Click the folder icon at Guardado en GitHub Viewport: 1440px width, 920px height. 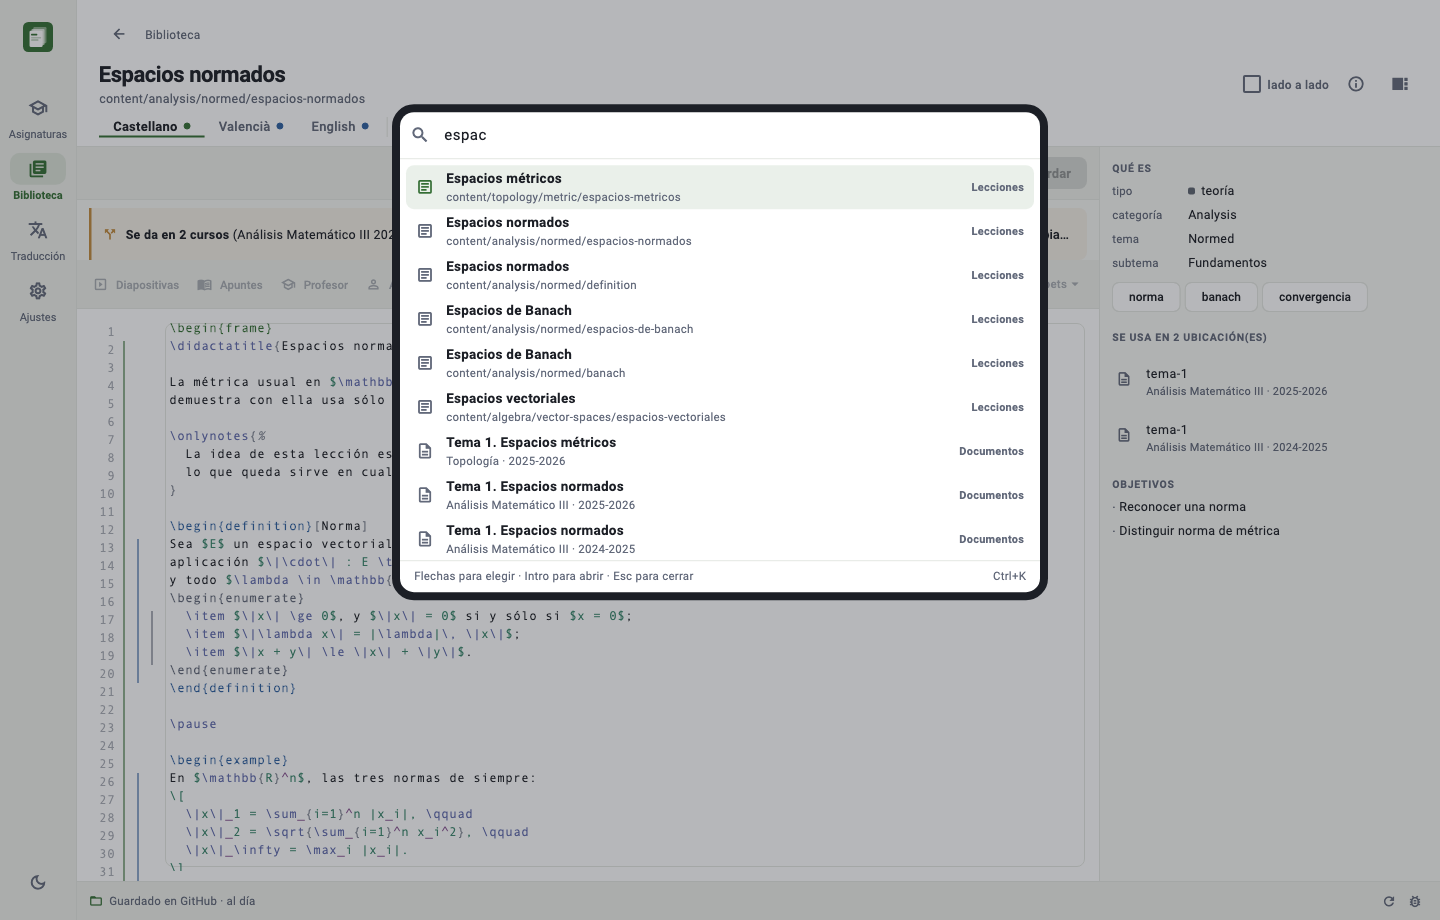tap(96, 901)
